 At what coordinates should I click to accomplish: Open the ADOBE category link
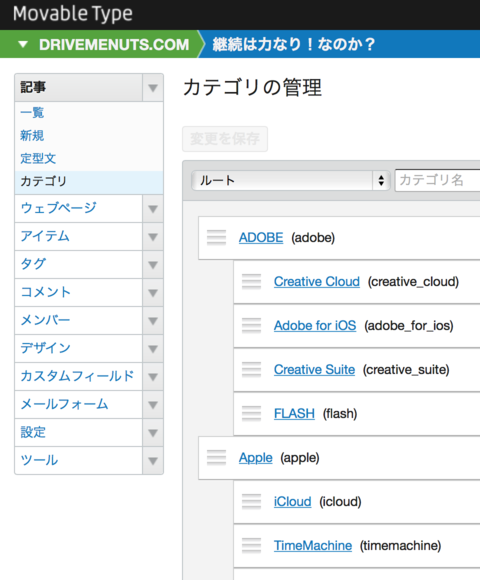(x=261, y=237)
